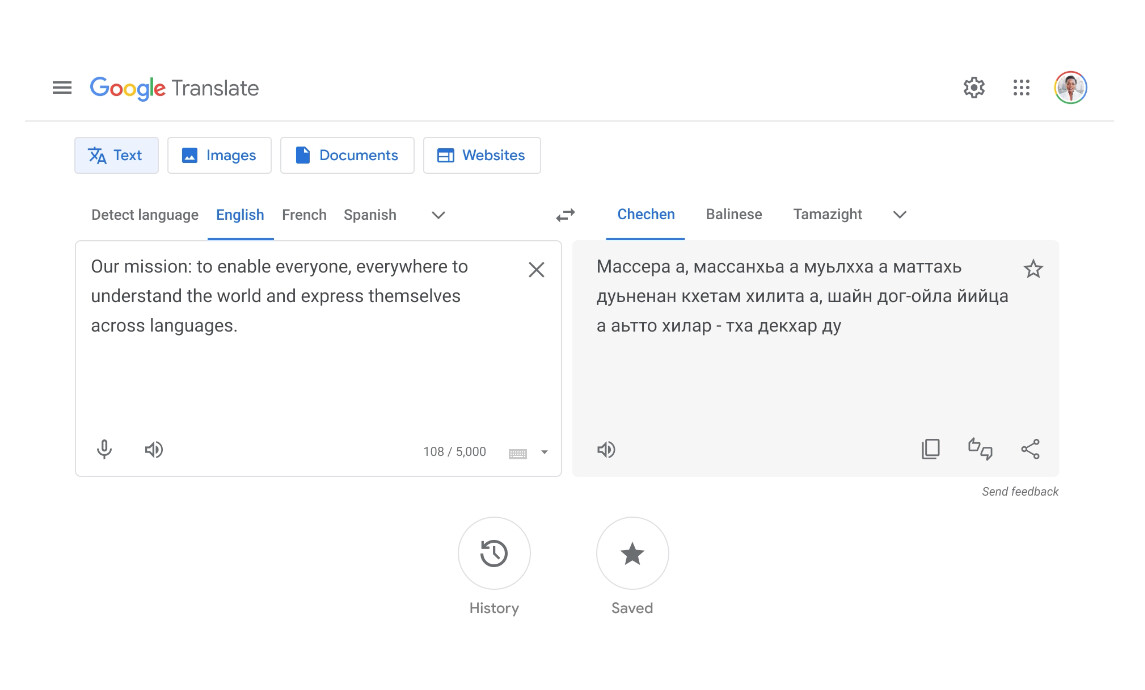Save translation with star icon
Viewport: 1145px width, 690px height.
point(1033,269)
